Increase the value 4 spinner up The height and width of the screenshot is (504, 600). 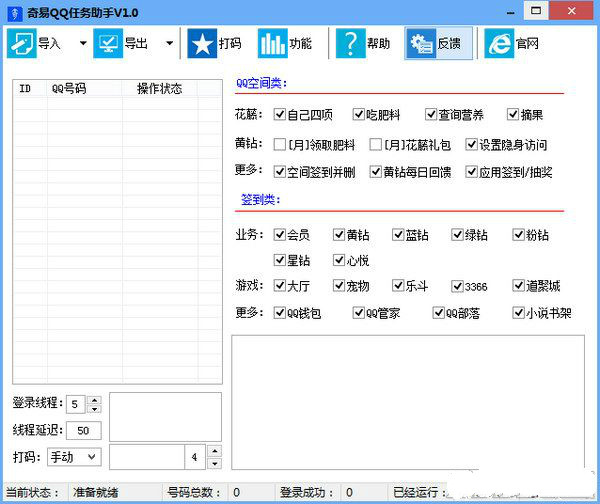[x=215, y=451]
